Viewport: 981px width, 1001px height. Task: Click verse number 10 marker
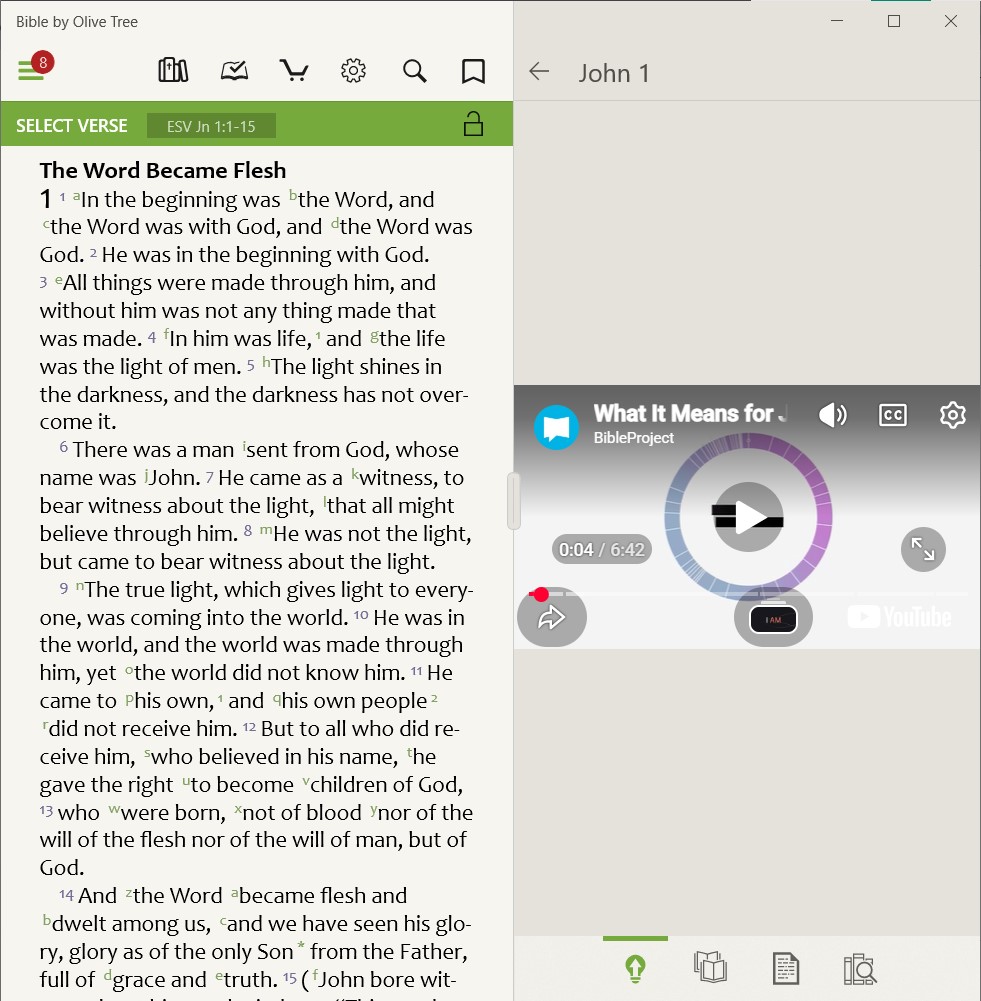coord(361,615)
